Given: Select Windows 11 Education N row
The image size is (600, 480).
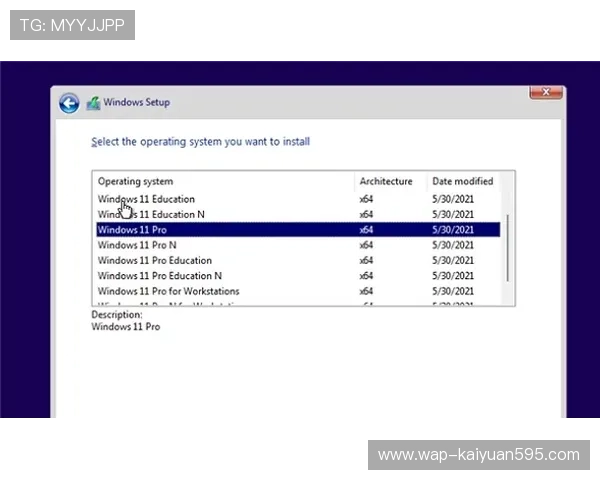Looking at the screenshot, I should 298,214.
